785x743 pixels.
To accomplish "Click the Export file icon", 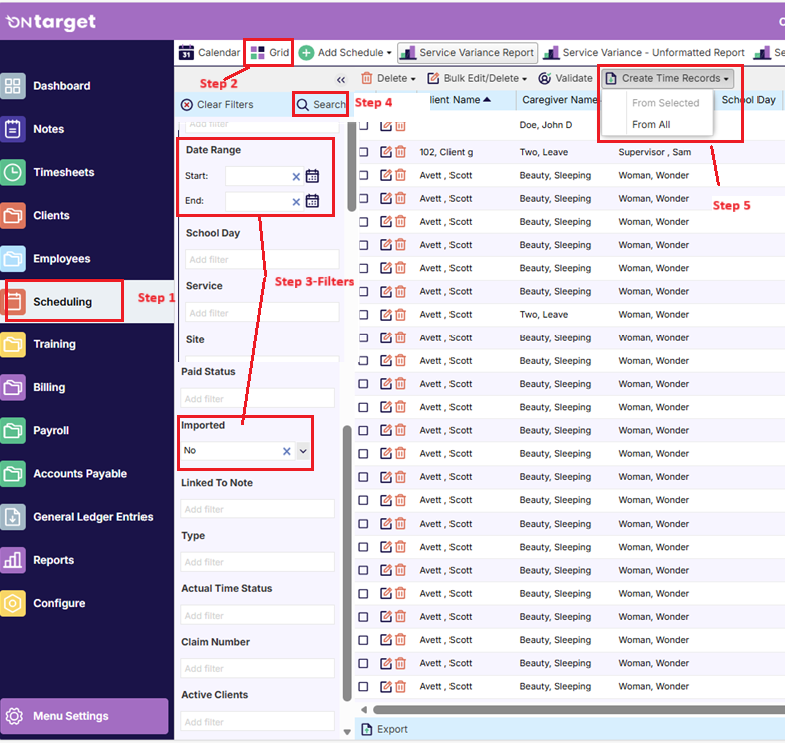I will [x=366, y=729].
